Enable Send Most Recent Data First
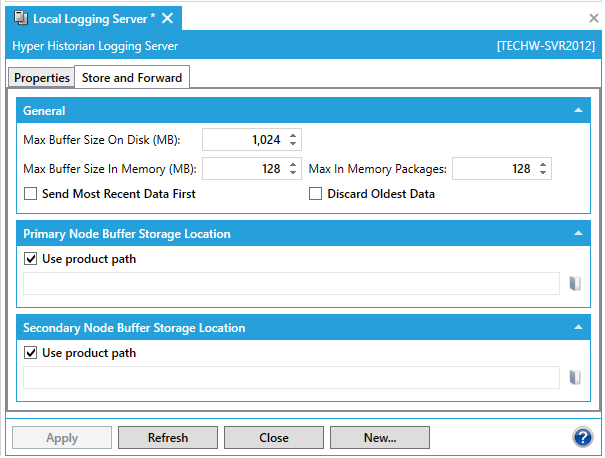This screenshot has width=605, height=458. (31, 194)
